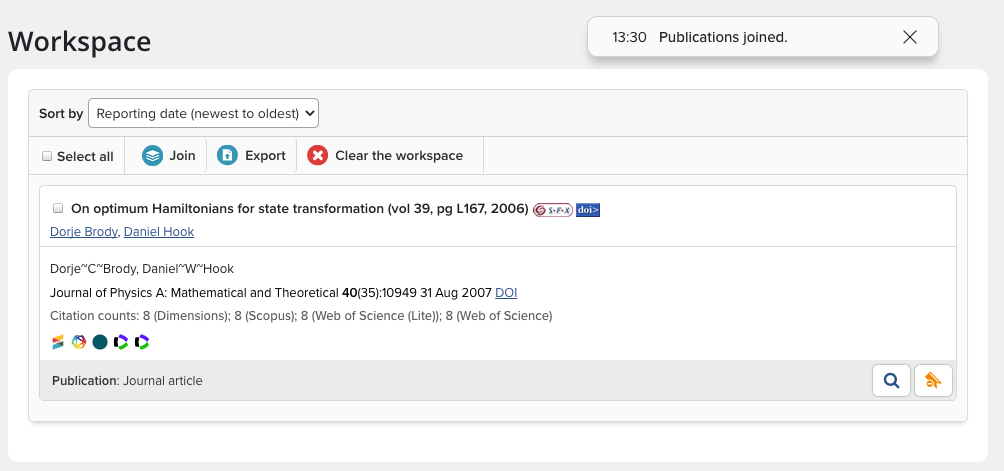
Task: Open the Dorje Brody author link
Action: coord(83,232)
